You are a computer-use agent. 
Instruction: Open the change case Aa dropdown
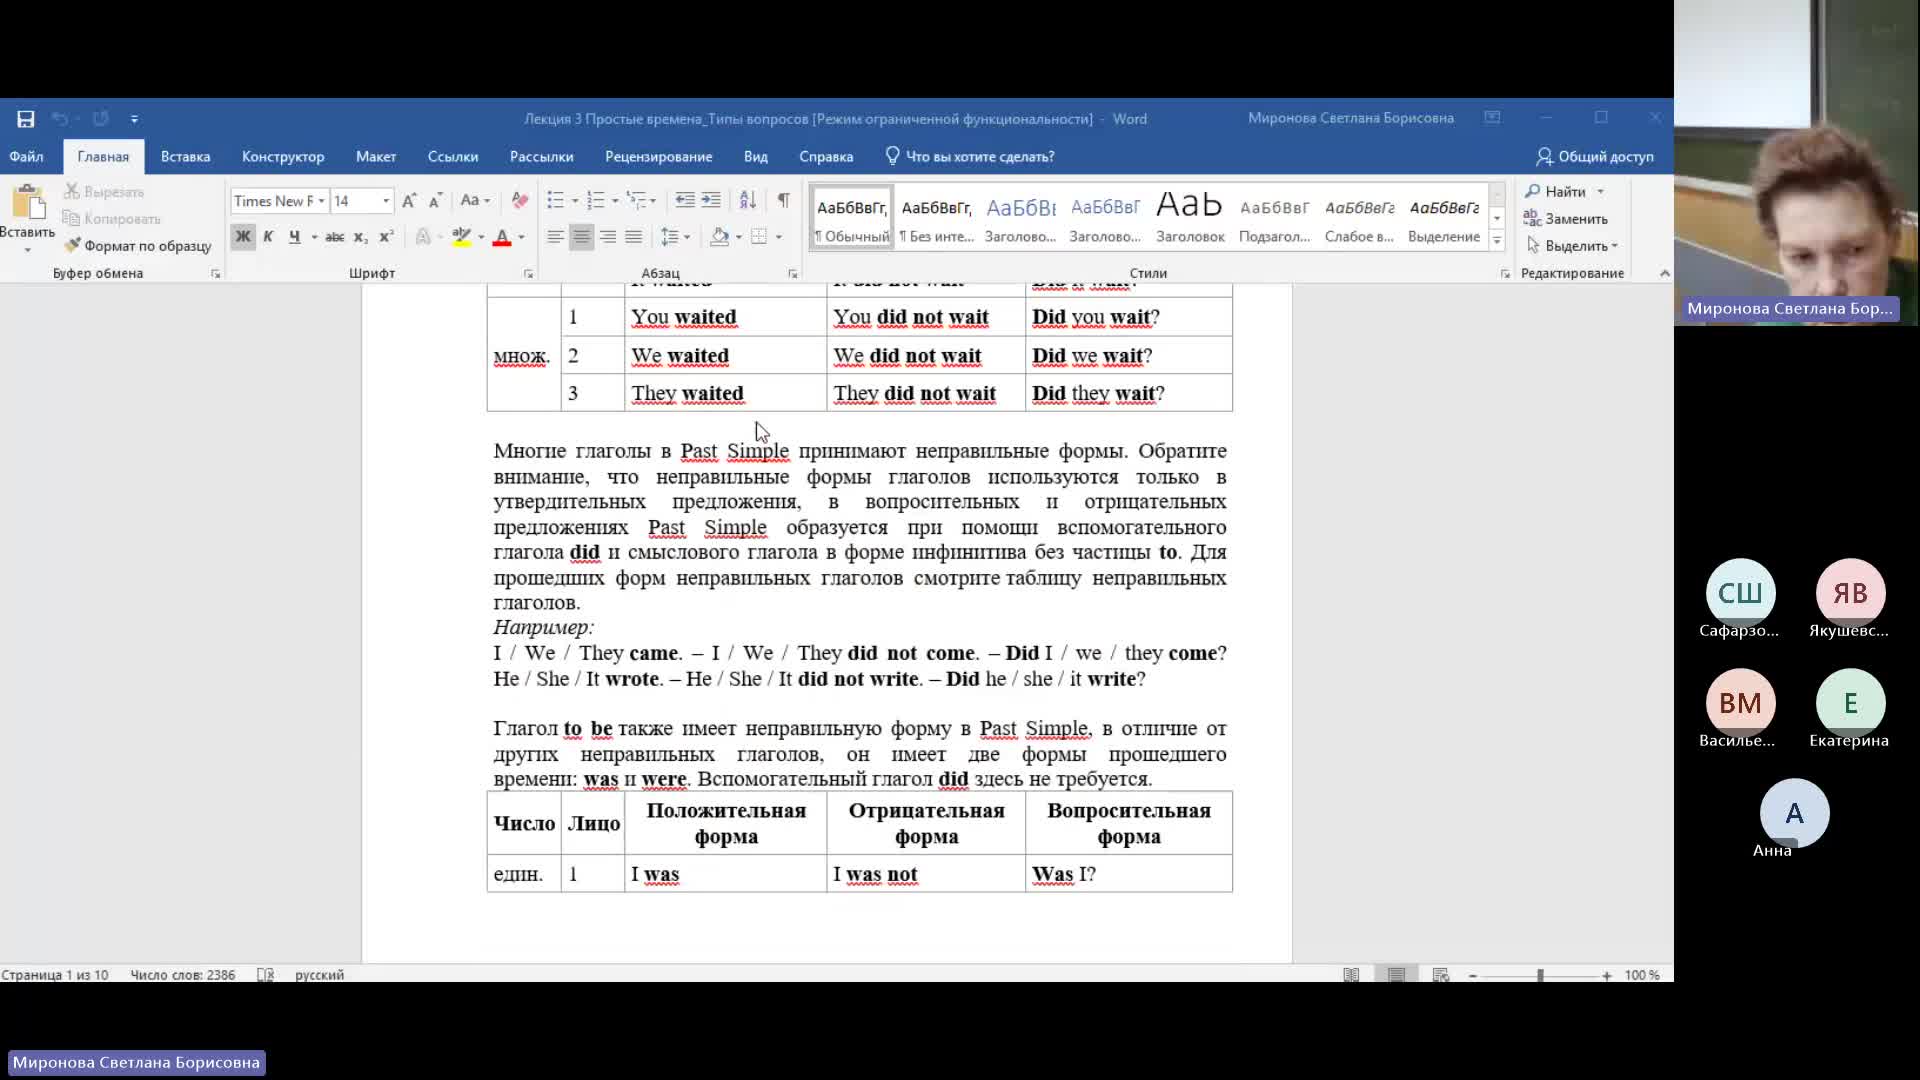point(475,201)
